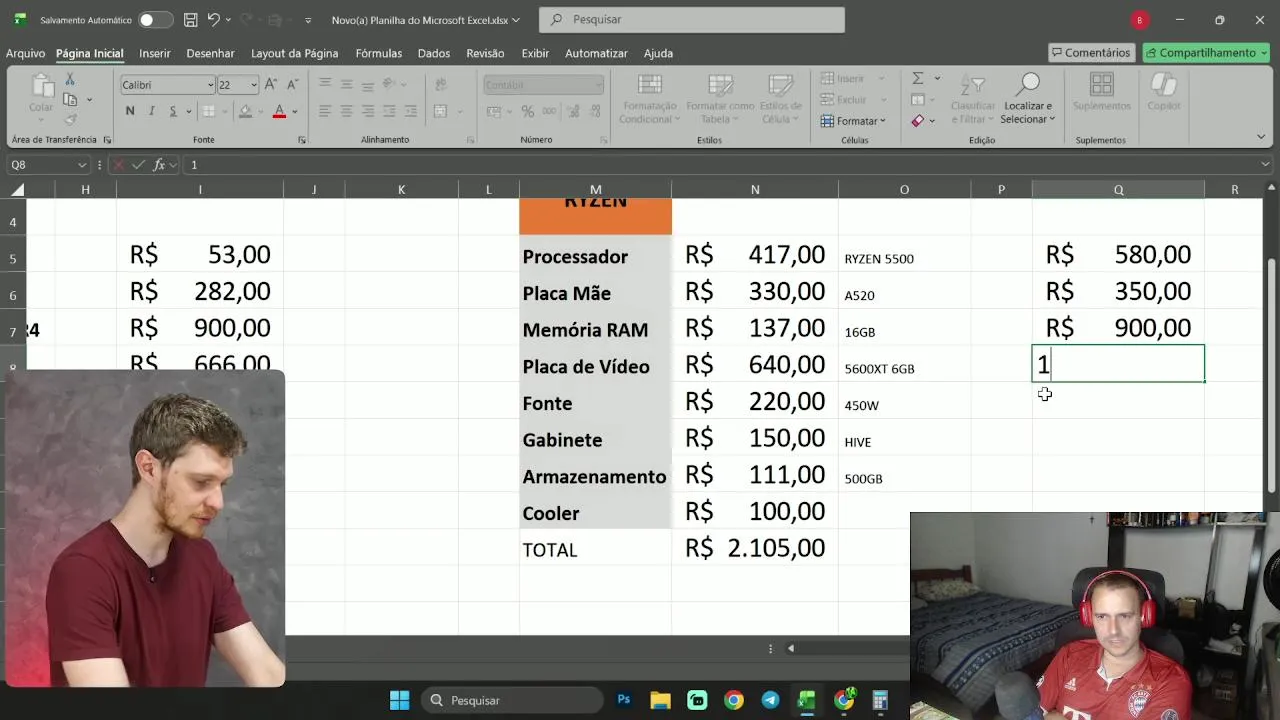Open Telegram from the taskbar
Viewport: 1280px width, 720px height.
click(770, 700)
